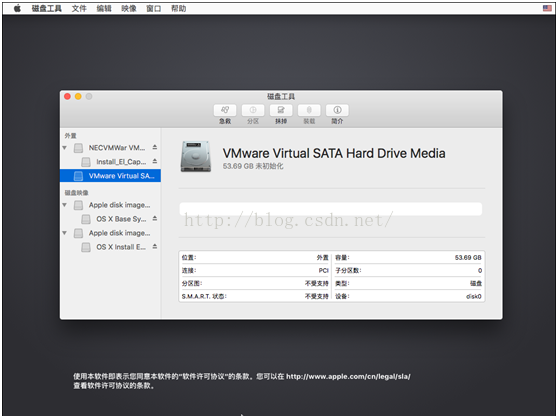
Task: Open the 帮助 menu
Action: 179,9
